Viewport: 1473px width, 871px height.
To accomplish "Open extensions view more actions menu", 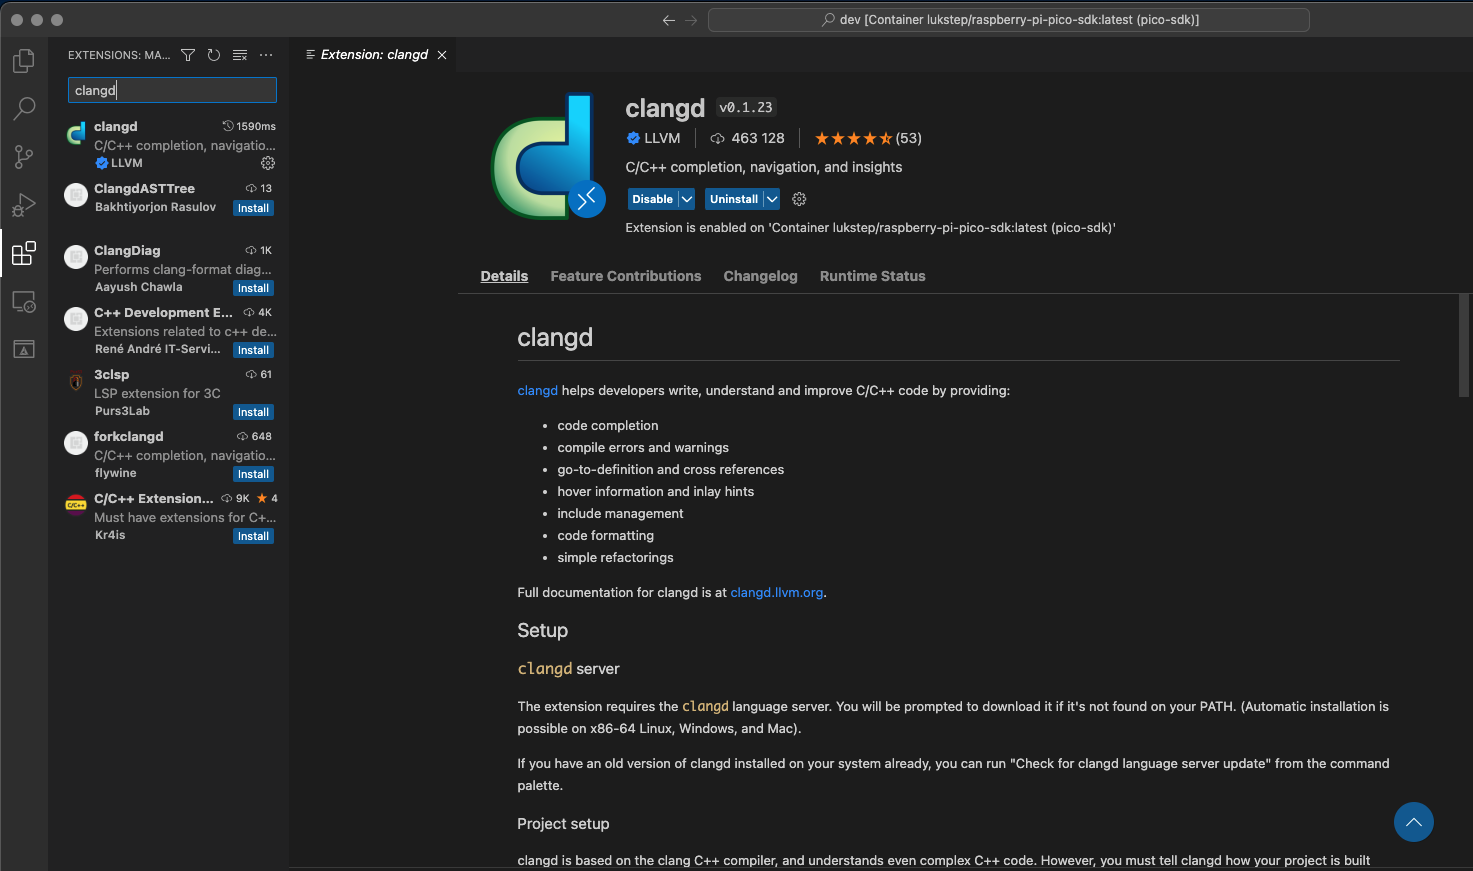I will click(x=266, y=55).
